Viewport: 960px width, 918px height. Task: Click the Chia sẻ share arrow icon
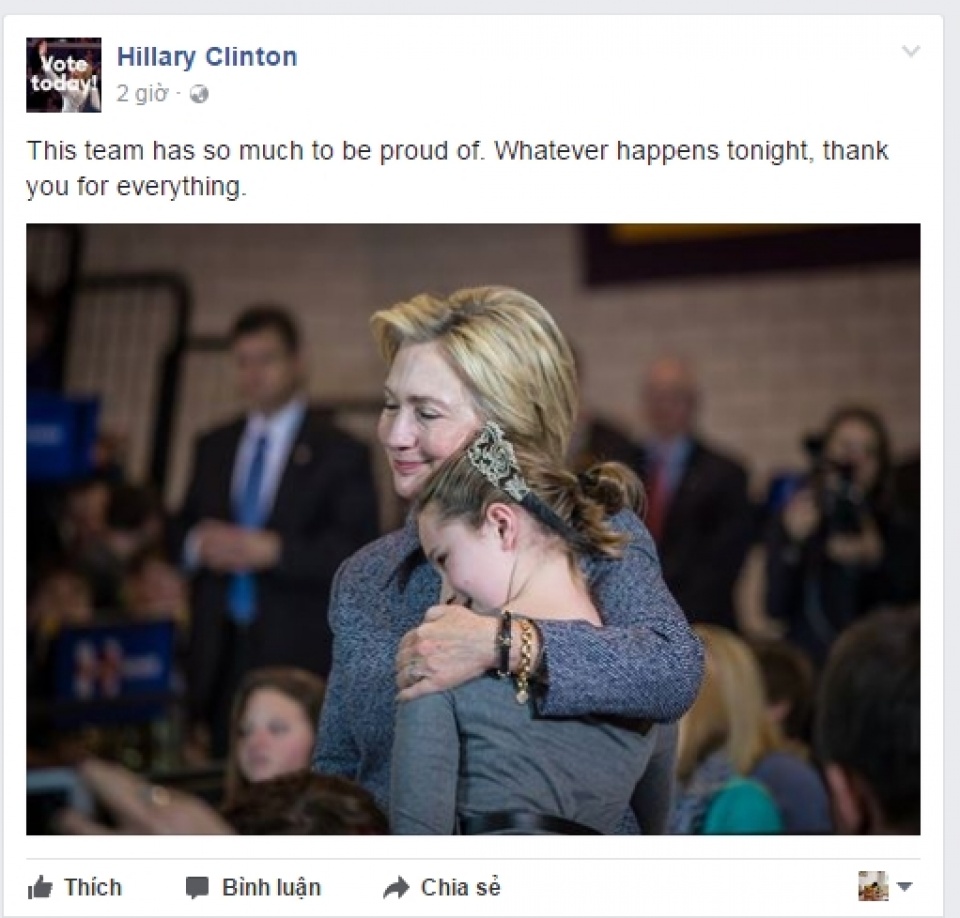point(396,887)
